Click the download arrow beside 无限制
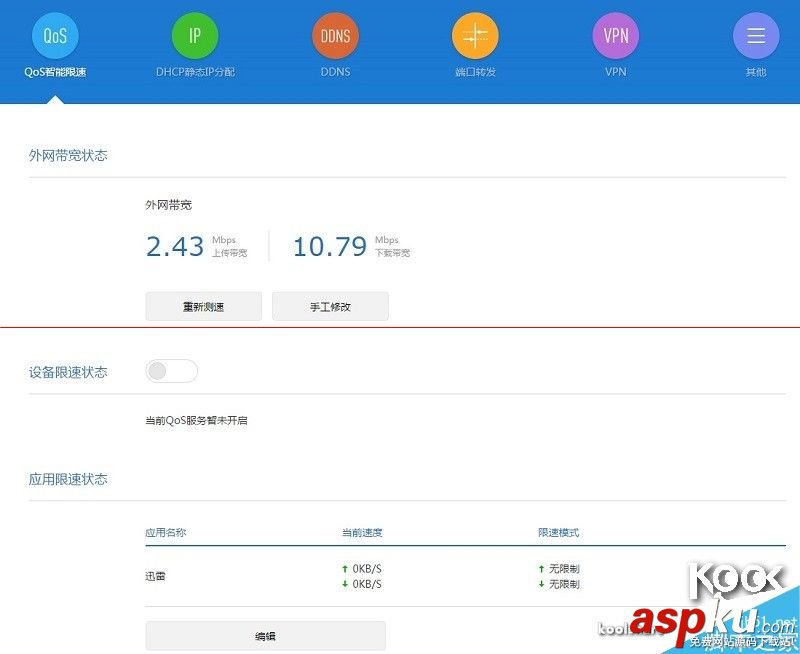The height and width of the screenshot is (654, 800). (x=541, y=583)
